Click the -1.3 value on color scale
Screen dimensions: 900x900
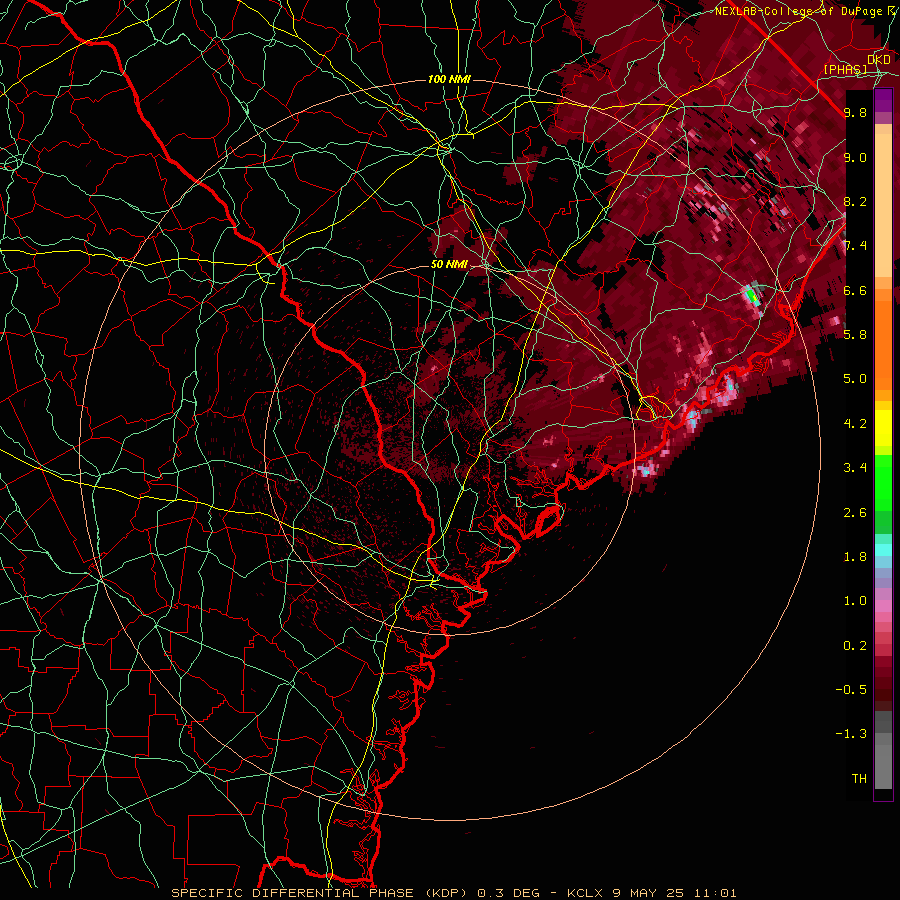(851, 734)
